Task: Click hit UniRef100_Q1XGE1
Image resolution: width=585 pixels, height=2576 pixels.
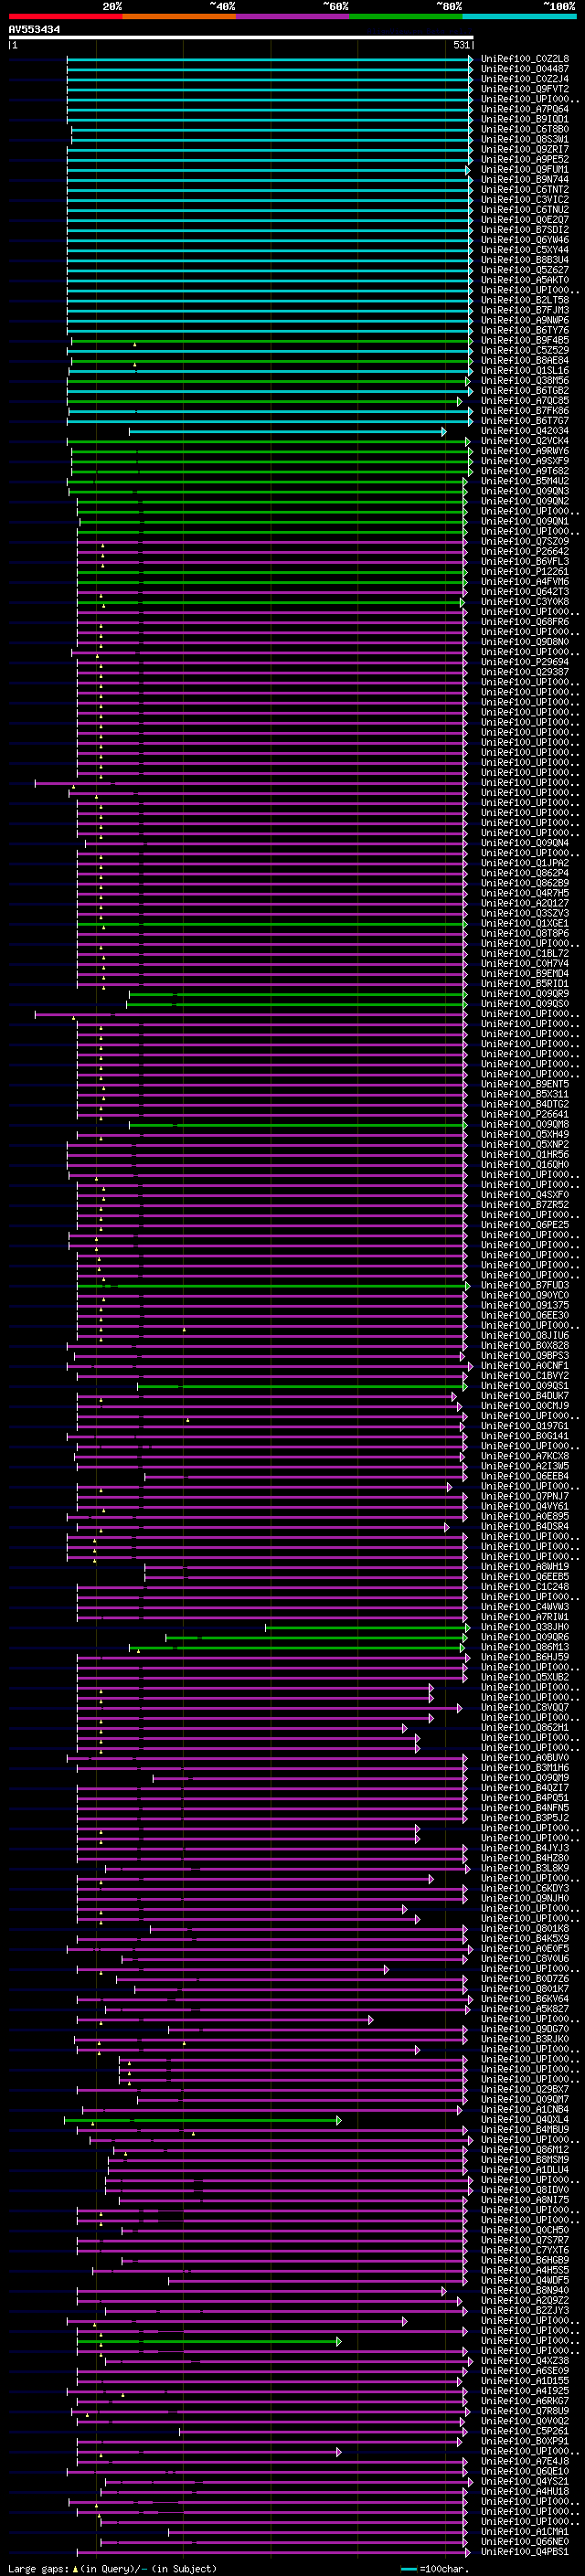Action: [525, 923]
